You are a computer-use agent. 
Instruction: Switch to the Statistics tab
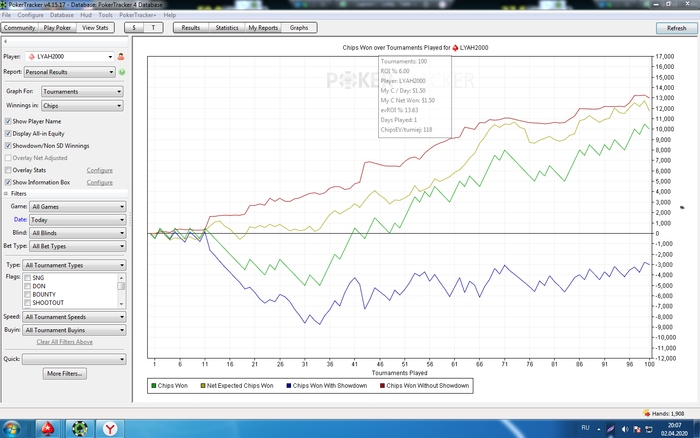[227, 28]
